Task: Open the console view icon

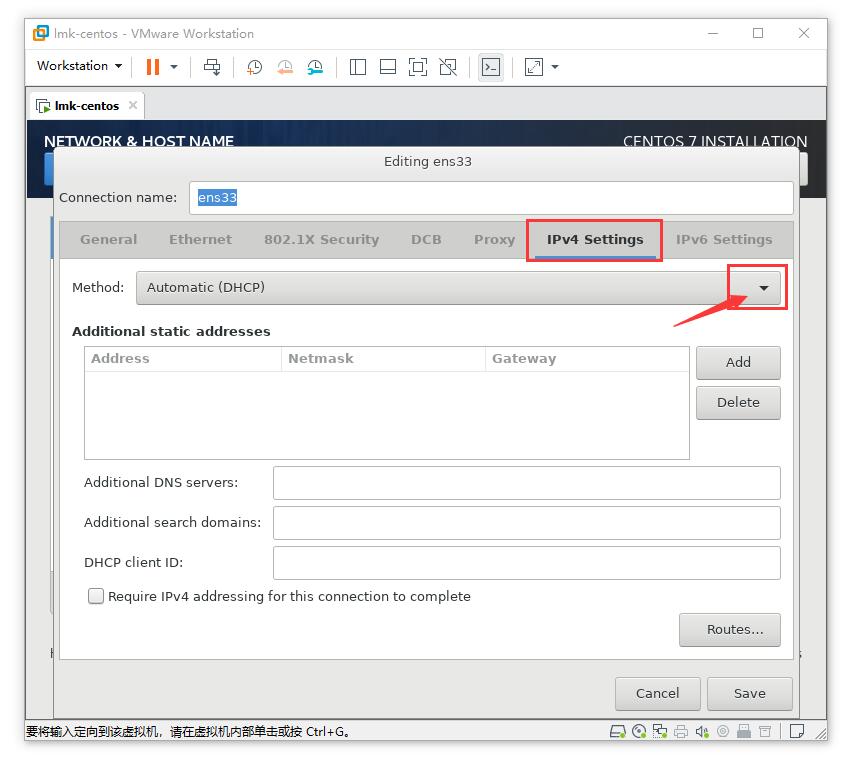Action: 491,67
